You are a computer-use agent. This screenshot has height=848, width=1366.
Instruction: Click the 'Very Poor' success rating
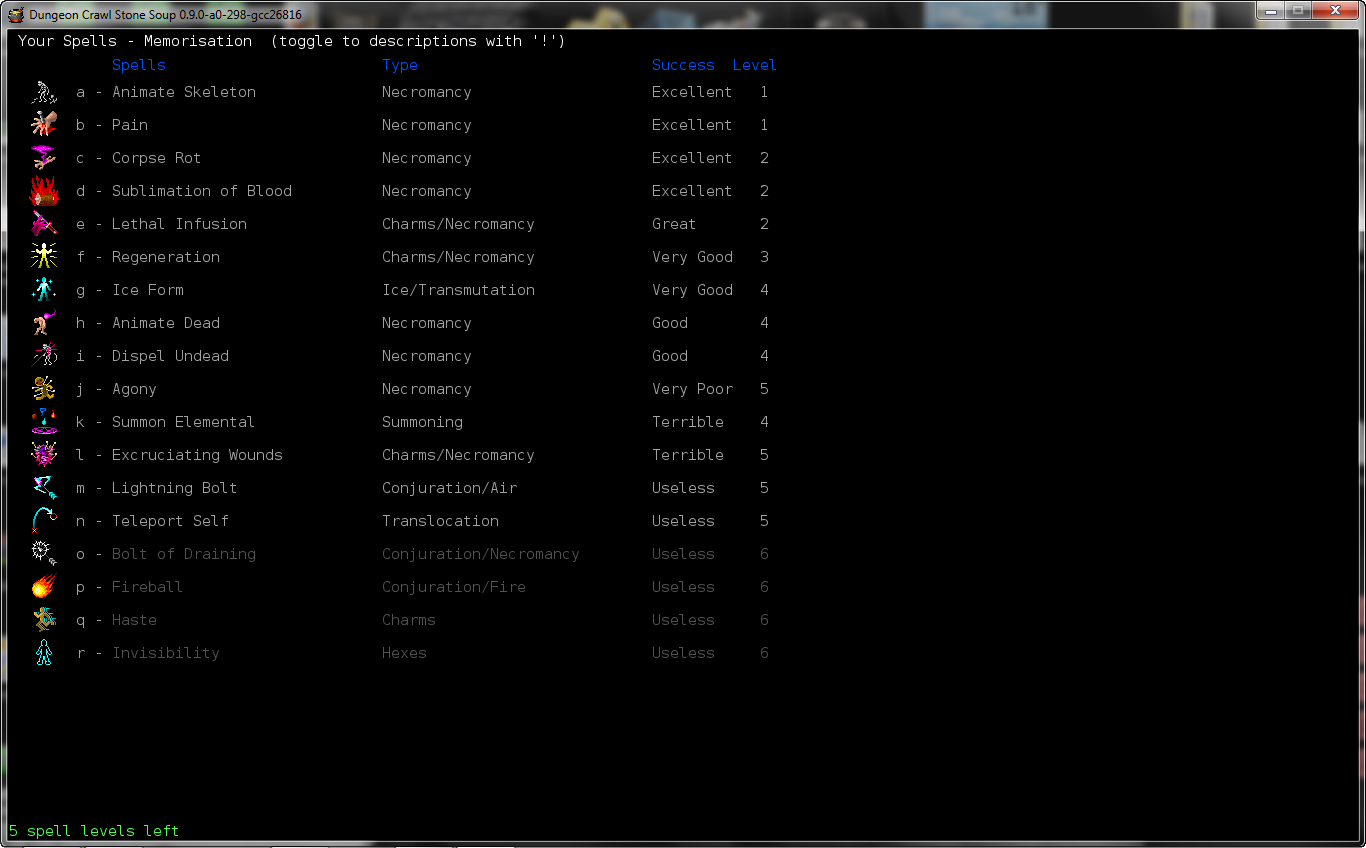point(693,389)
